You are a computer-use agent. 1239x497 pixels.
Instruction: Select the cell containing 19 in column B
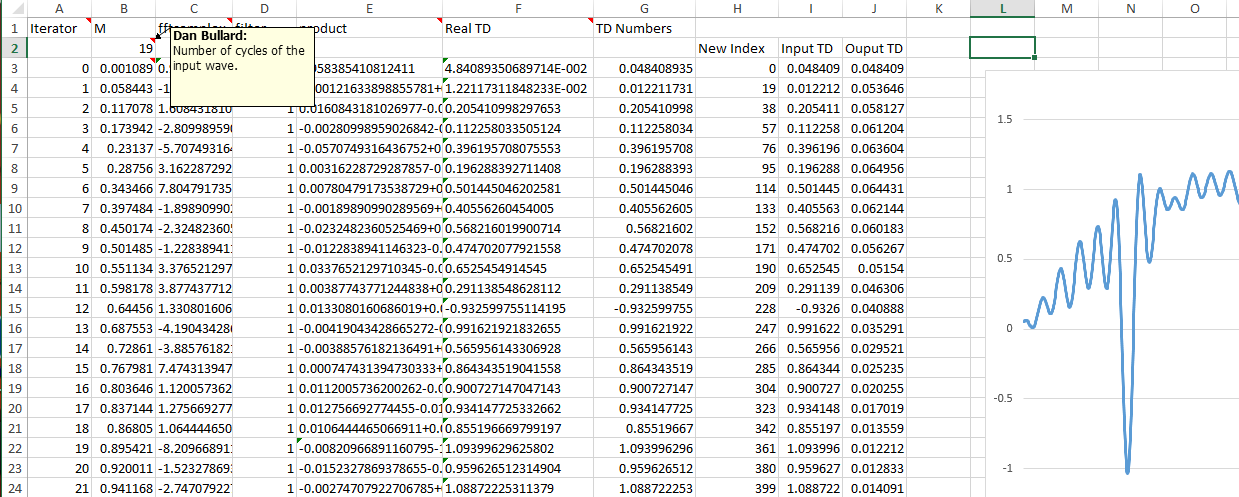pyautogui.click(x=123, y=48)
